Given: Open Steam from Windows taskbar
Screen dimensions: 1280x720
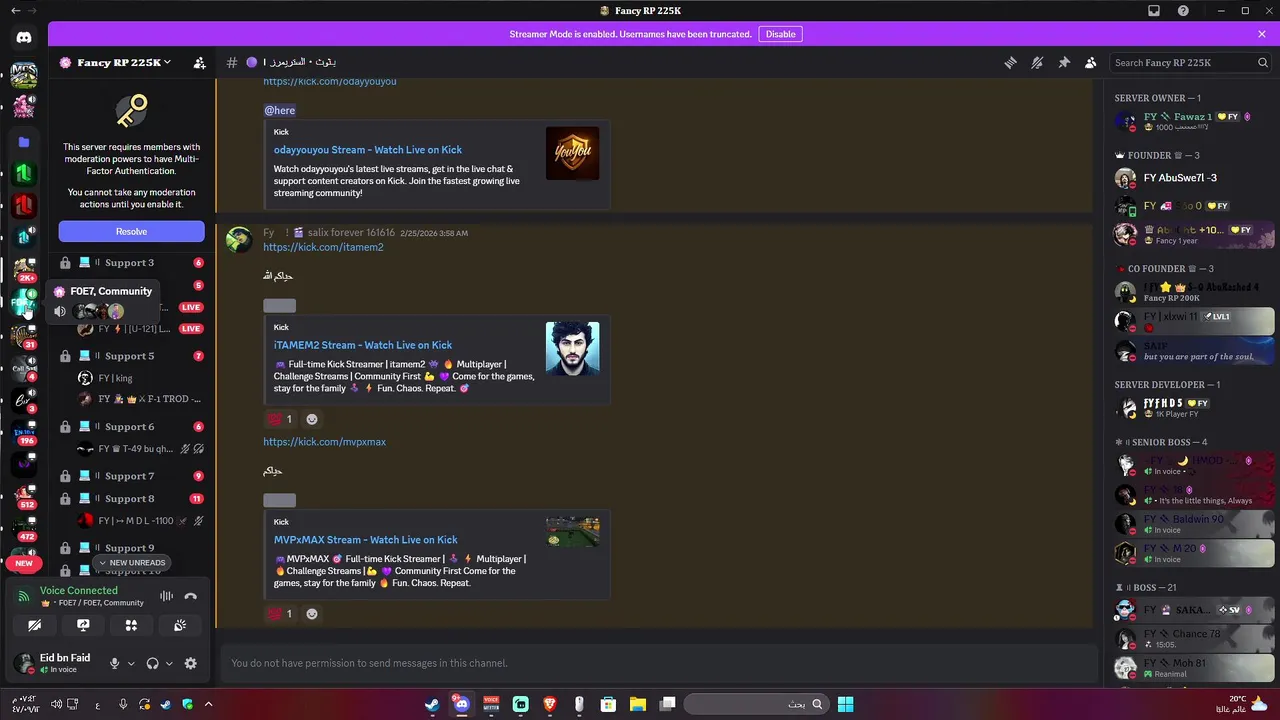Looking at the screenshot, I should pos(431,704).
